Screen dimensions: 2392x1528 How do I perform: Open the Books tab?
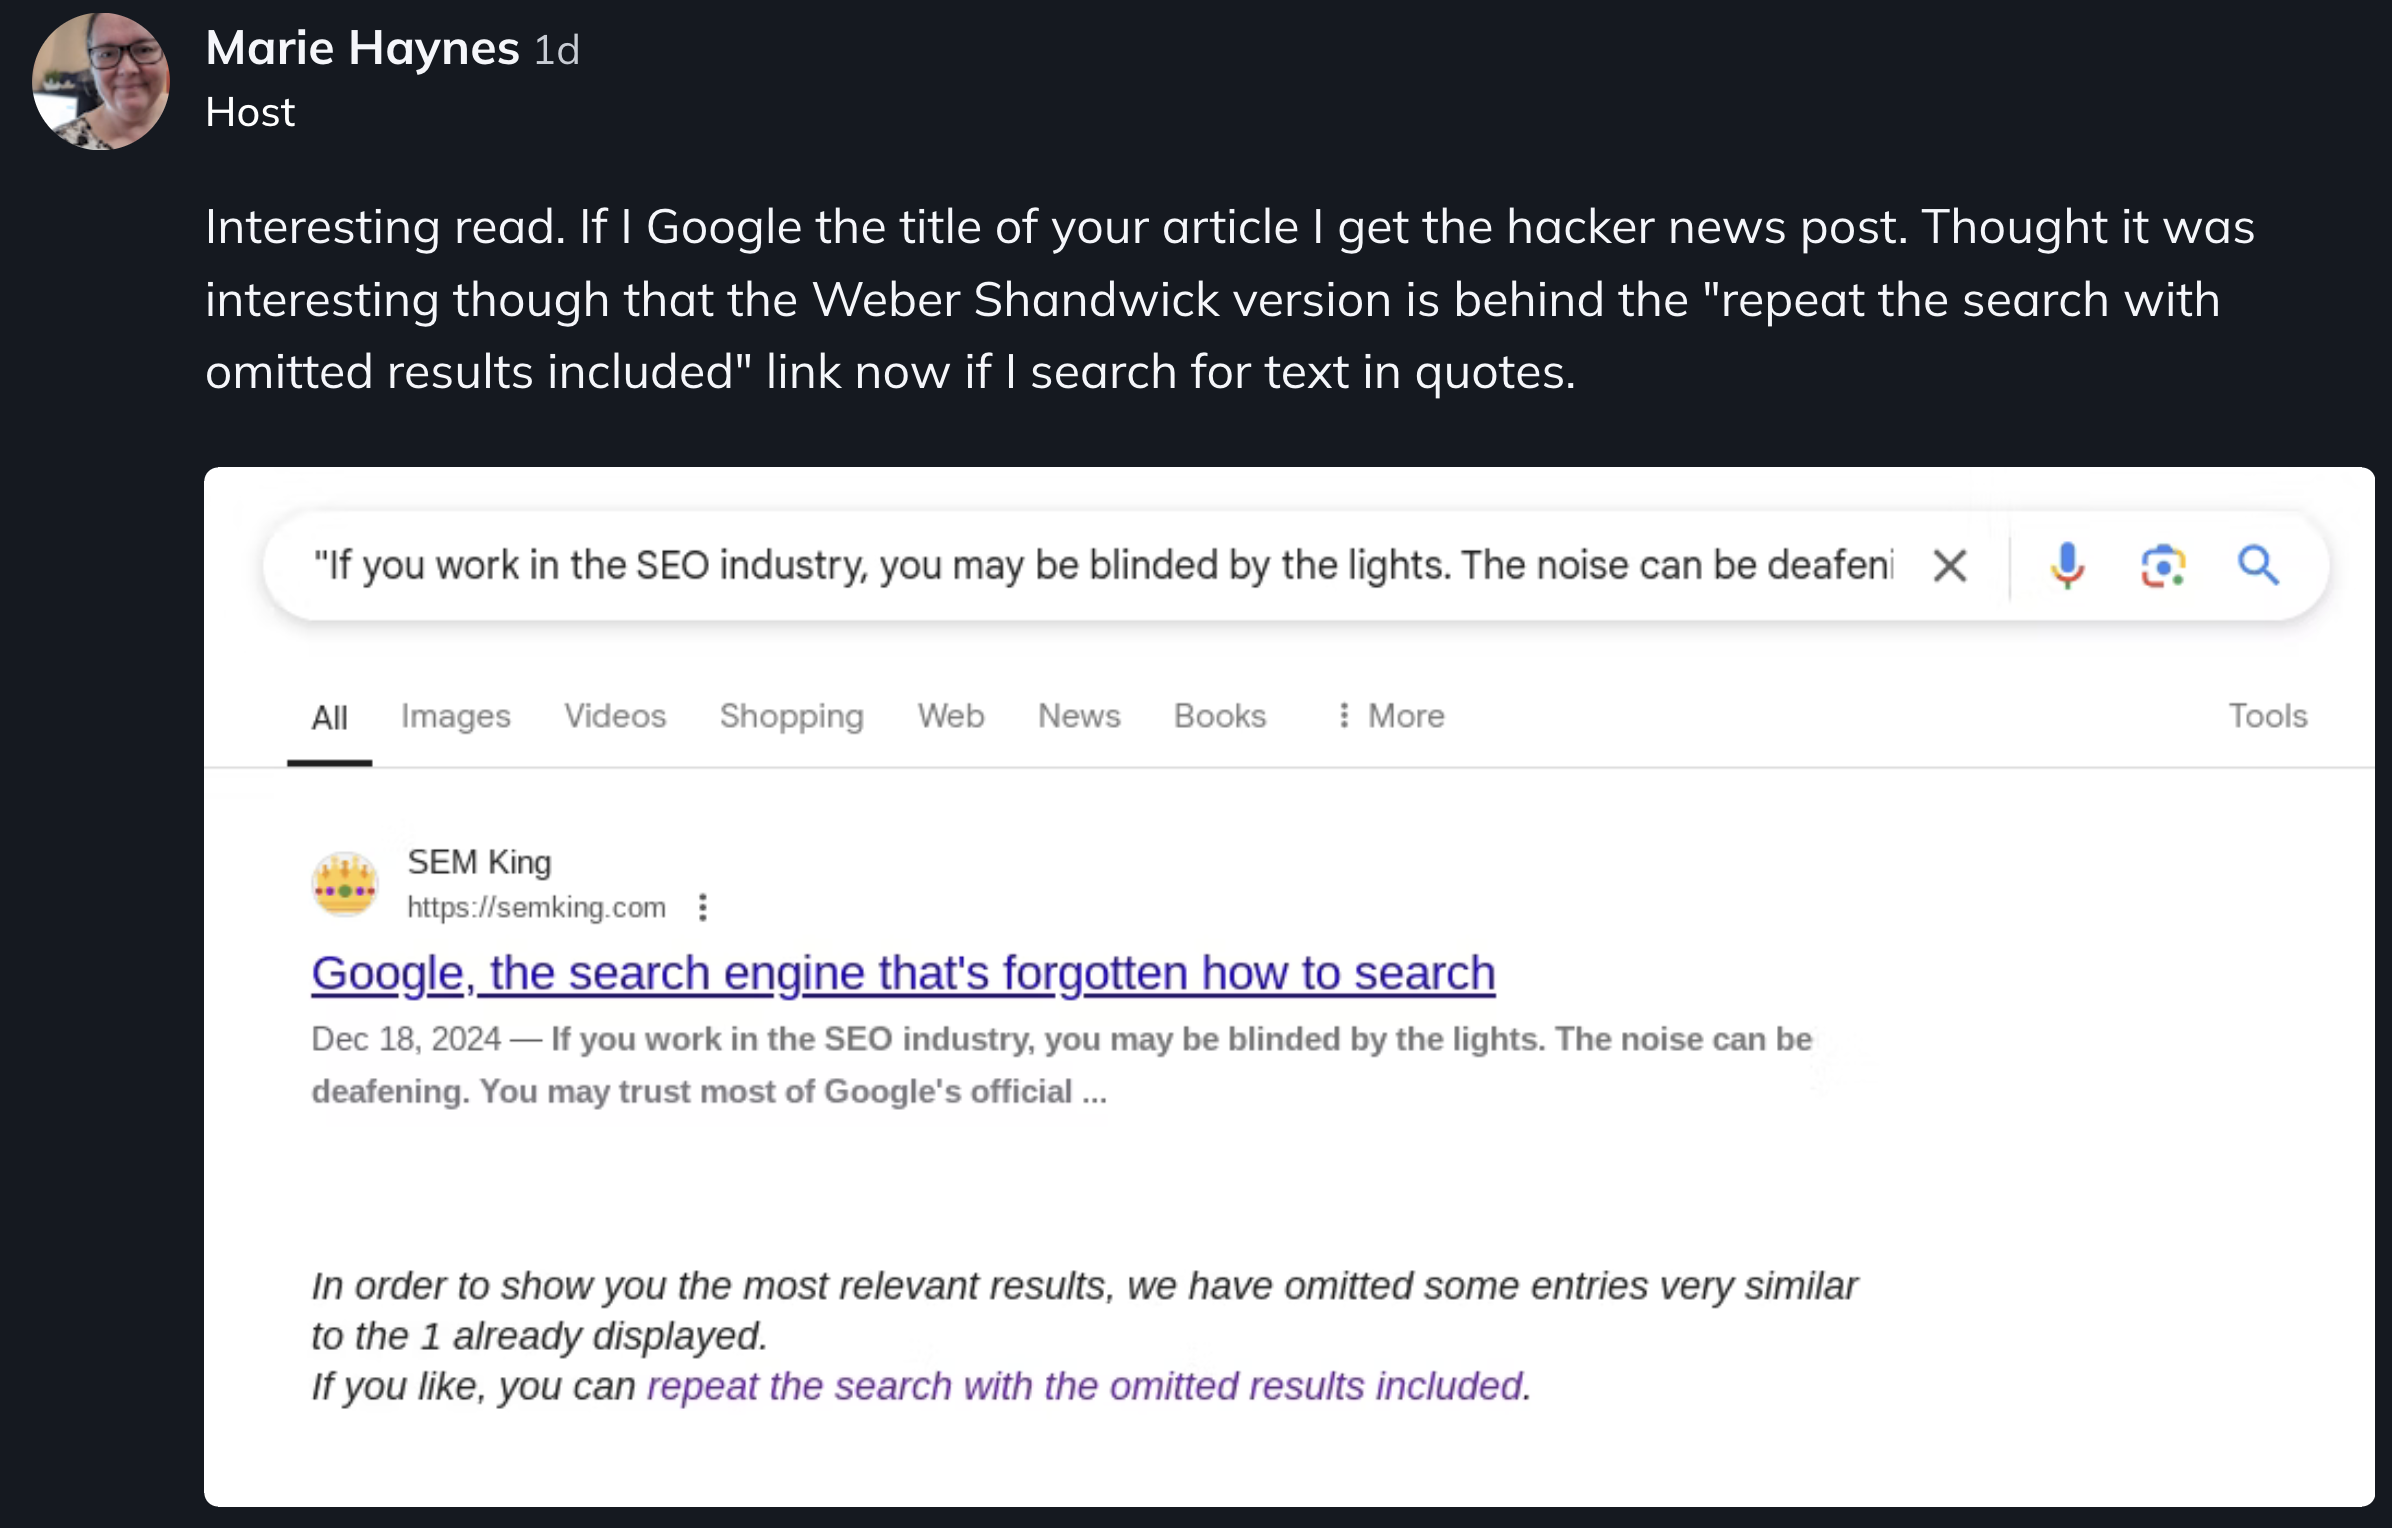coord(1220,716)
